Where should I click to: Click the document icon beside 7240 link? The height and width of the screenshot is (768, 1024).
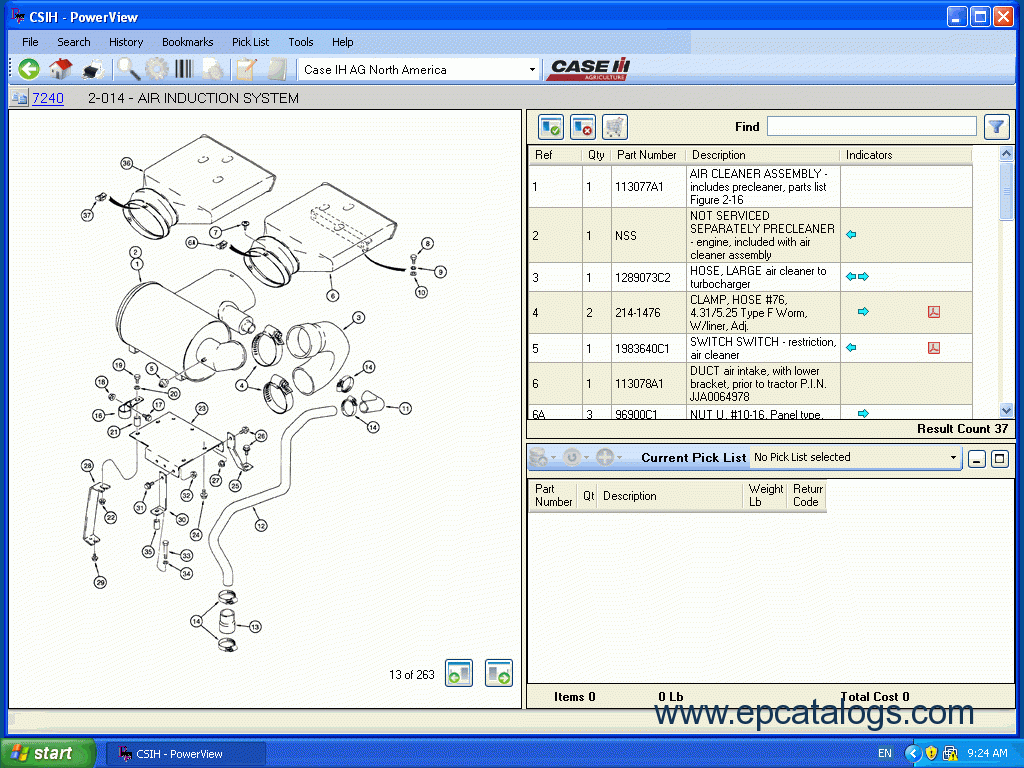pos(19,98)
